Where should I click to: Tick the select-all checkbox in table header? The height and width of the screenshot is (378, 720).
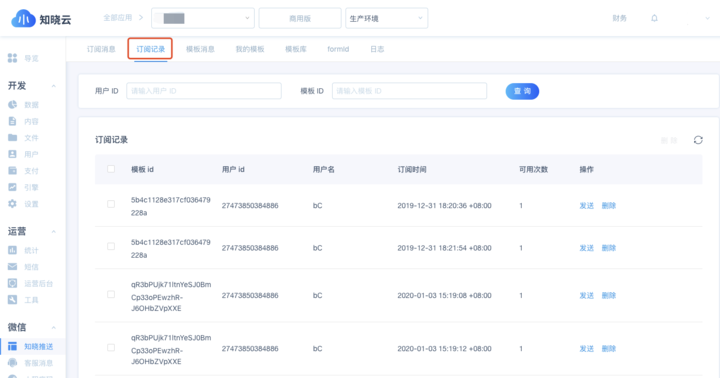coord(111,169)
